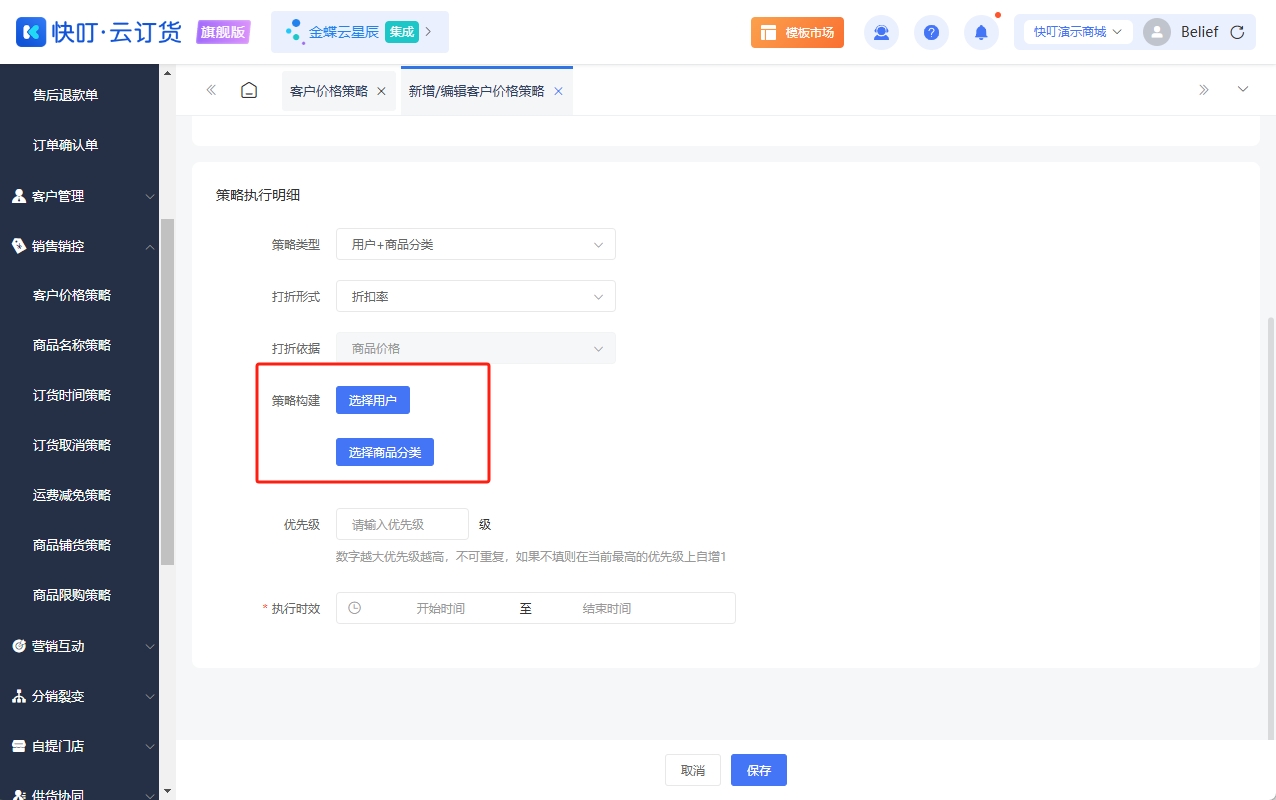Click the 营销互动 target icon

click(x=18, y=646)
